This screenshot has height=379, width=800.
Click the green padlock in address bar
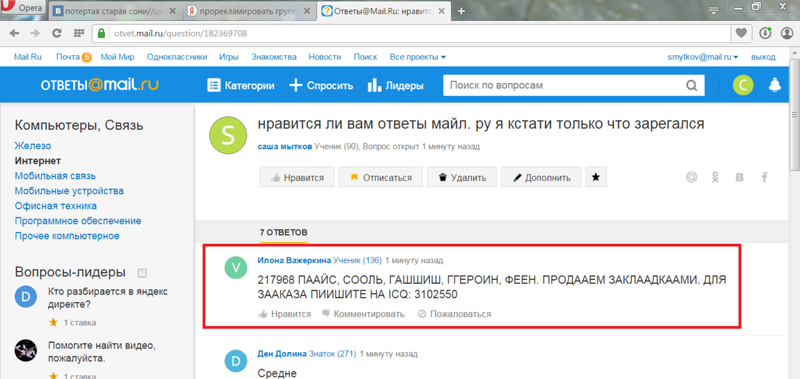102,33
